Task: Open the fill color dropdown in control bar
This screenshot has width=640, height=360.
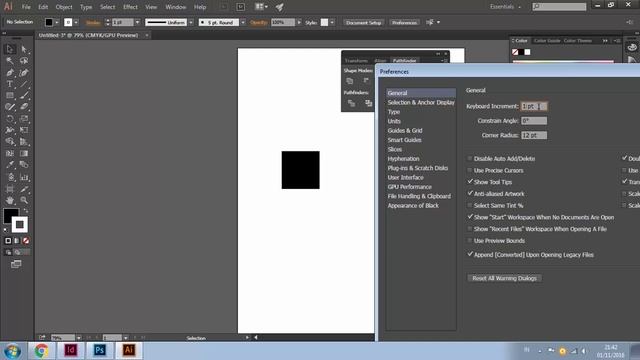Action: (57, 22)
